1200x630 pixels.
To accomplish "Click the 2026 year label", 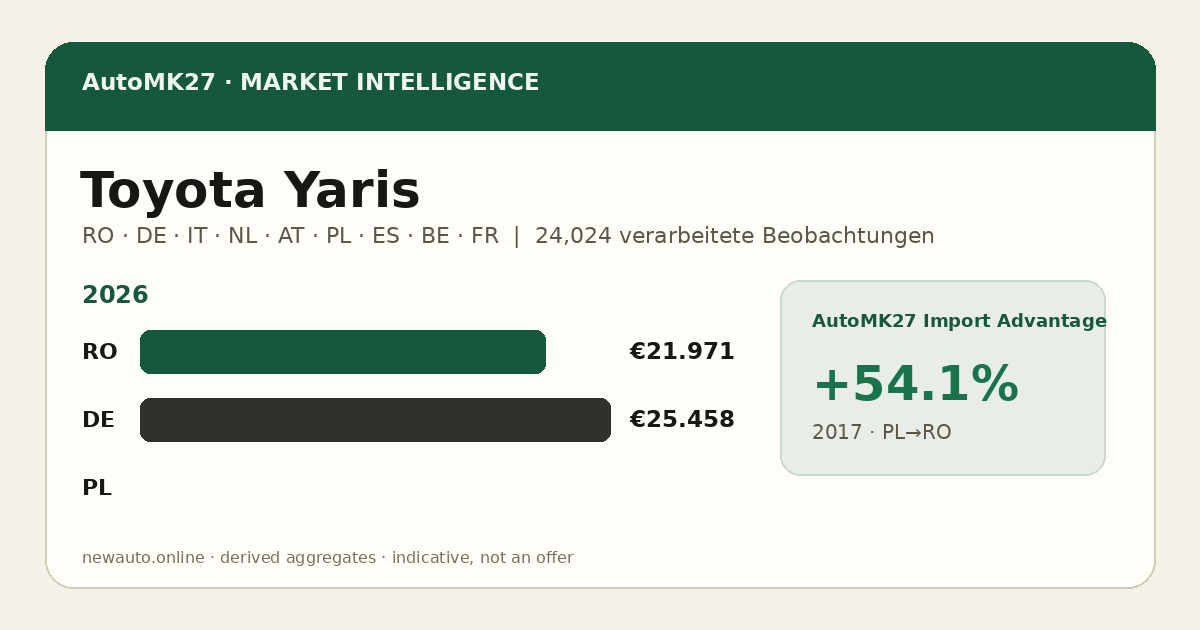I will 115,295.
